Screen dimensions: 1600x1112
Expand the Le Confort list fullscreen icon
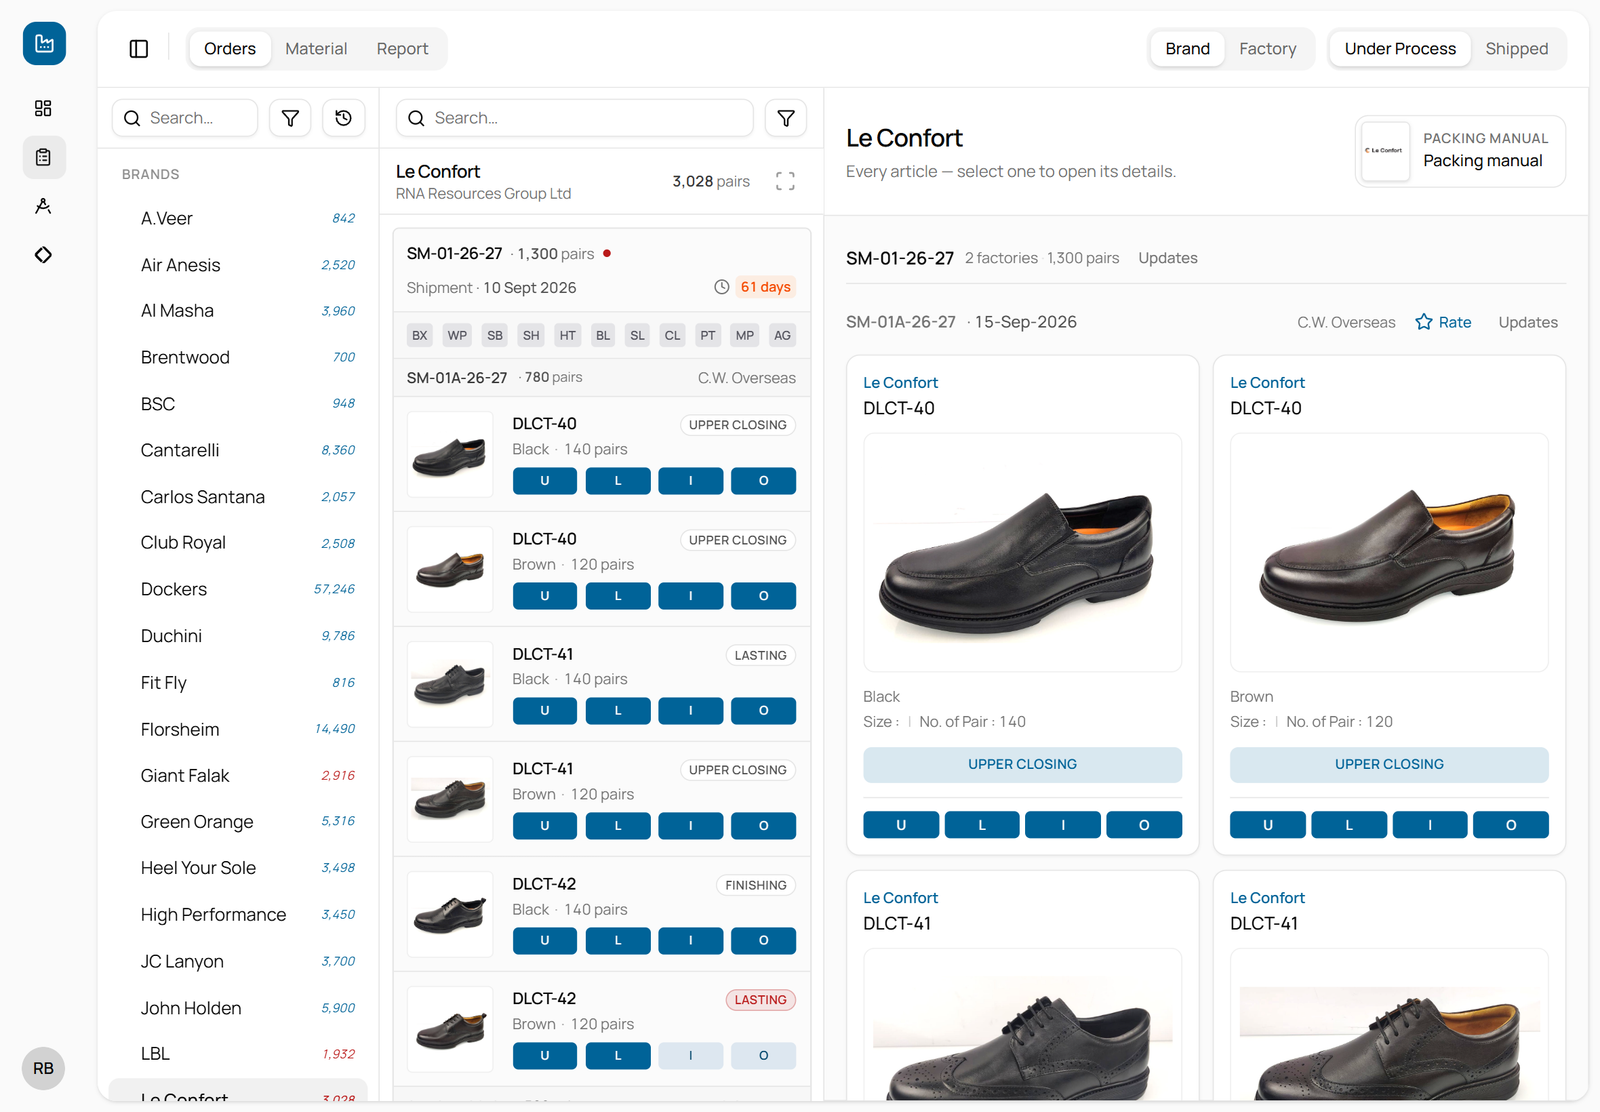pyautogui.click(x=786, y=181)
